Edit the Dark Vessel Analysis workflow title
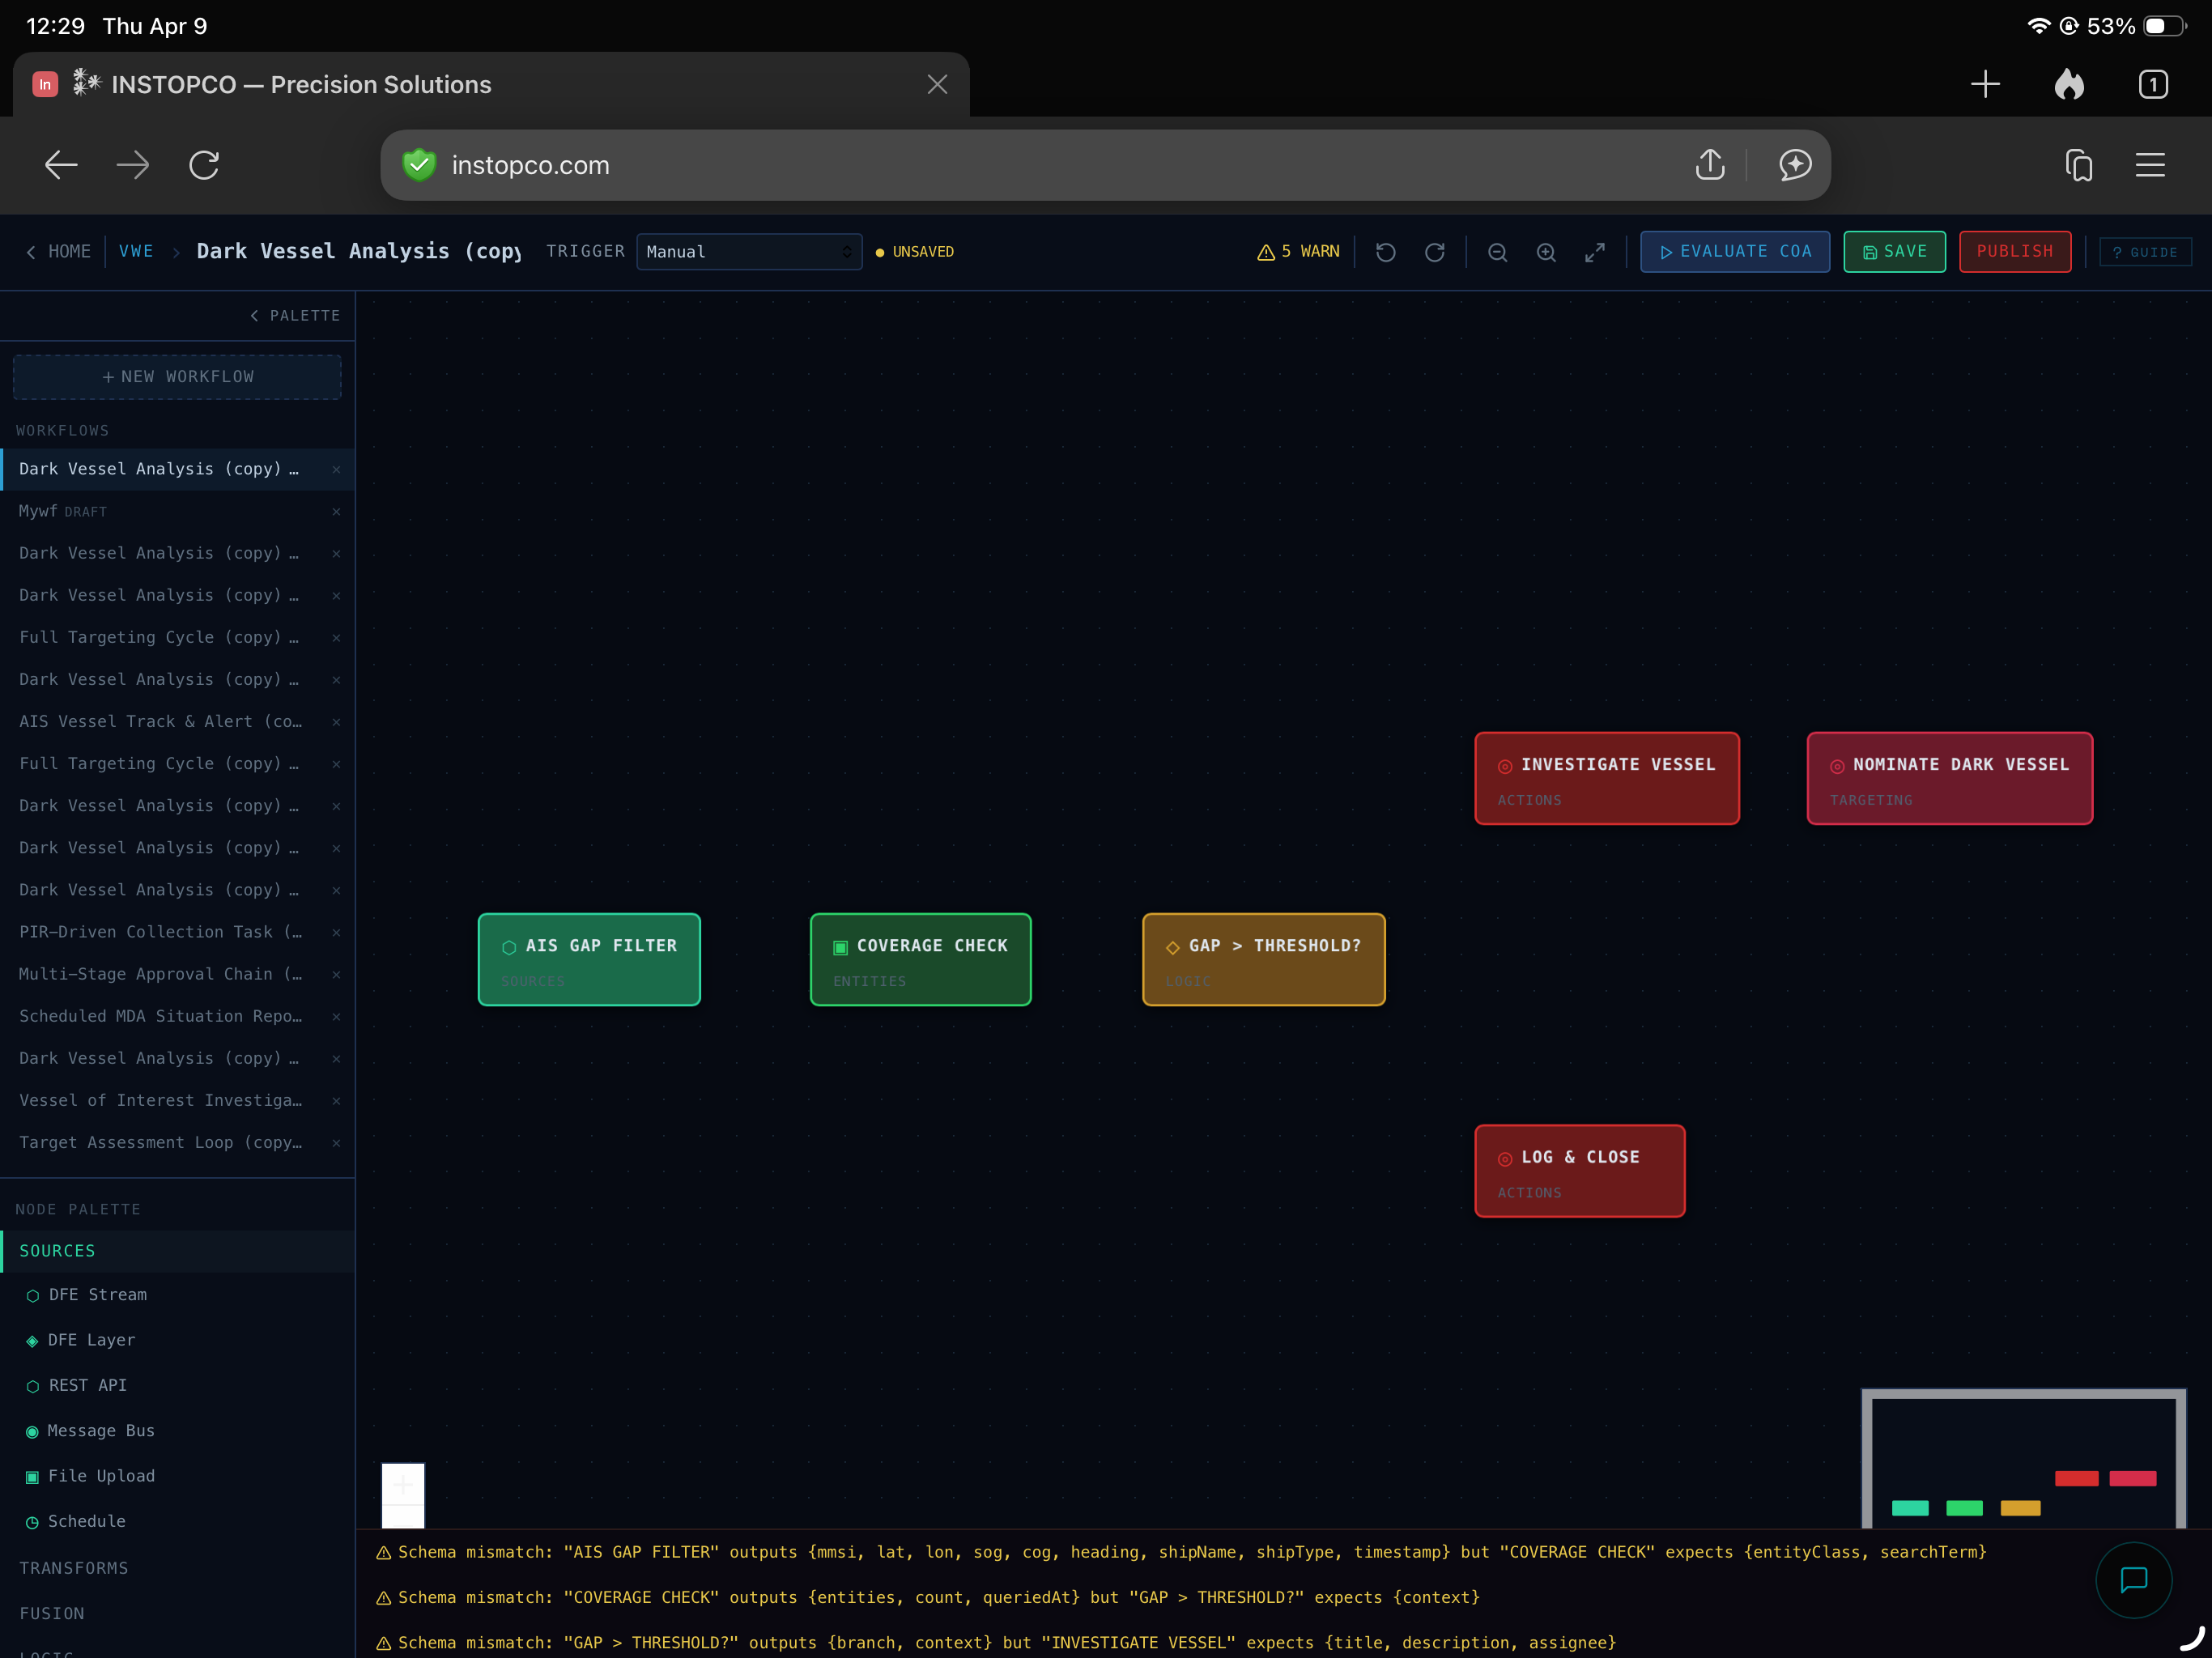Image resolution: width=2212 pixels, height=1658 pixels. click(359, 252)
